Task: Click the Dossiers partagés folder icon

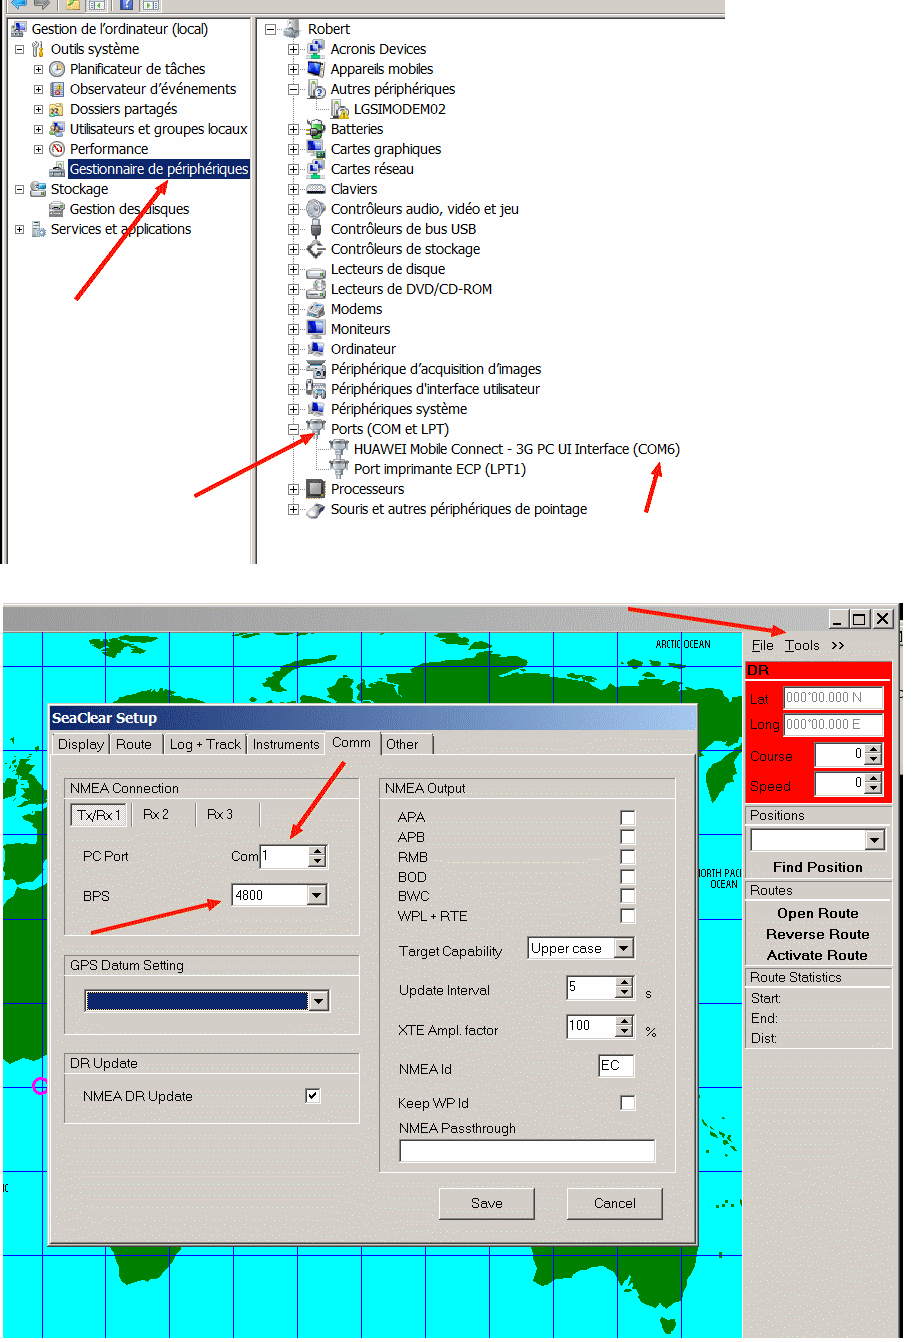Action: (57, 109)
